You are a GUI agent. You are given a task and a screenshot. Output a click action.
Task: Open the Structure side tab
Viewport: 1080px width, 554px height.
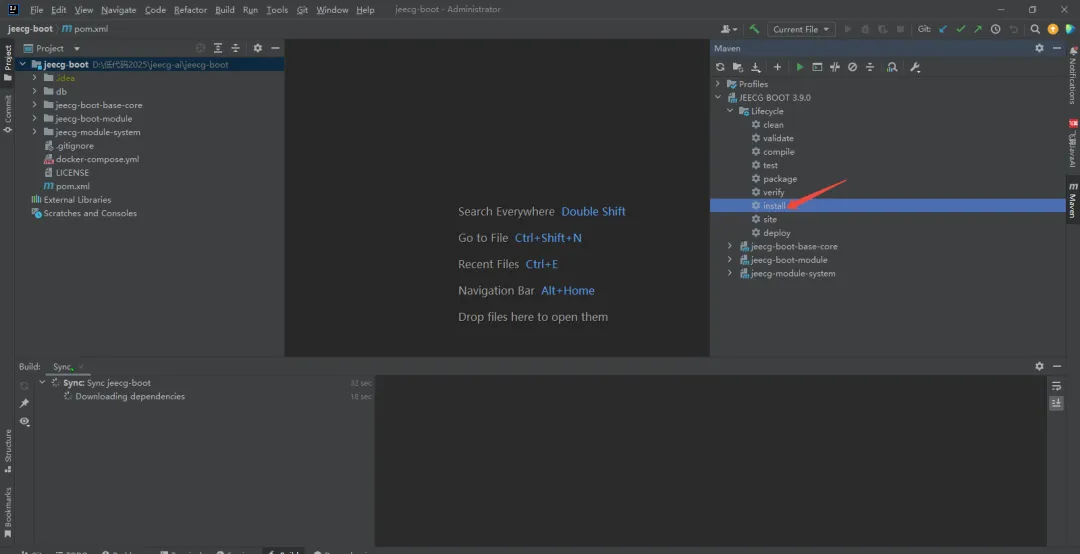pos(8,451)
